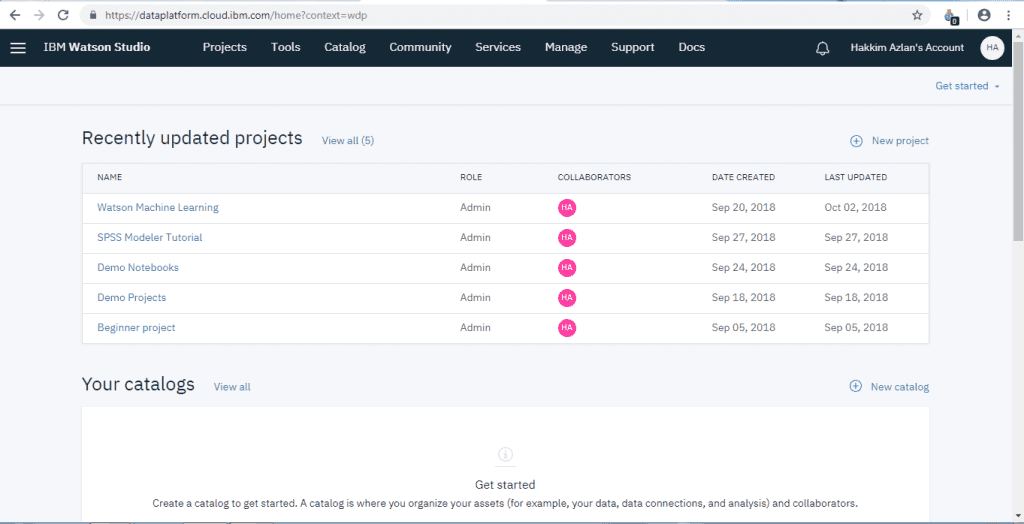Click Sep 20, 2018 date created cell
Viewport: 1024px width, 524px height.
pyautogui.click(x=744, y=208)
